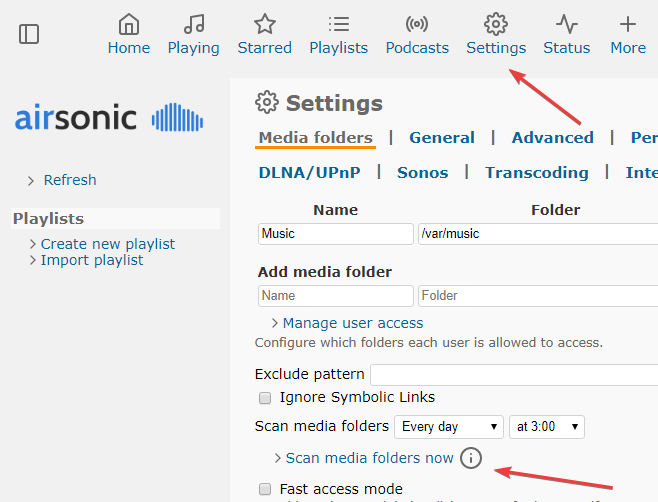The width and height of the screenshot is (658, 502).
Task: Click the Home house icon
Action: coord(129,24)
